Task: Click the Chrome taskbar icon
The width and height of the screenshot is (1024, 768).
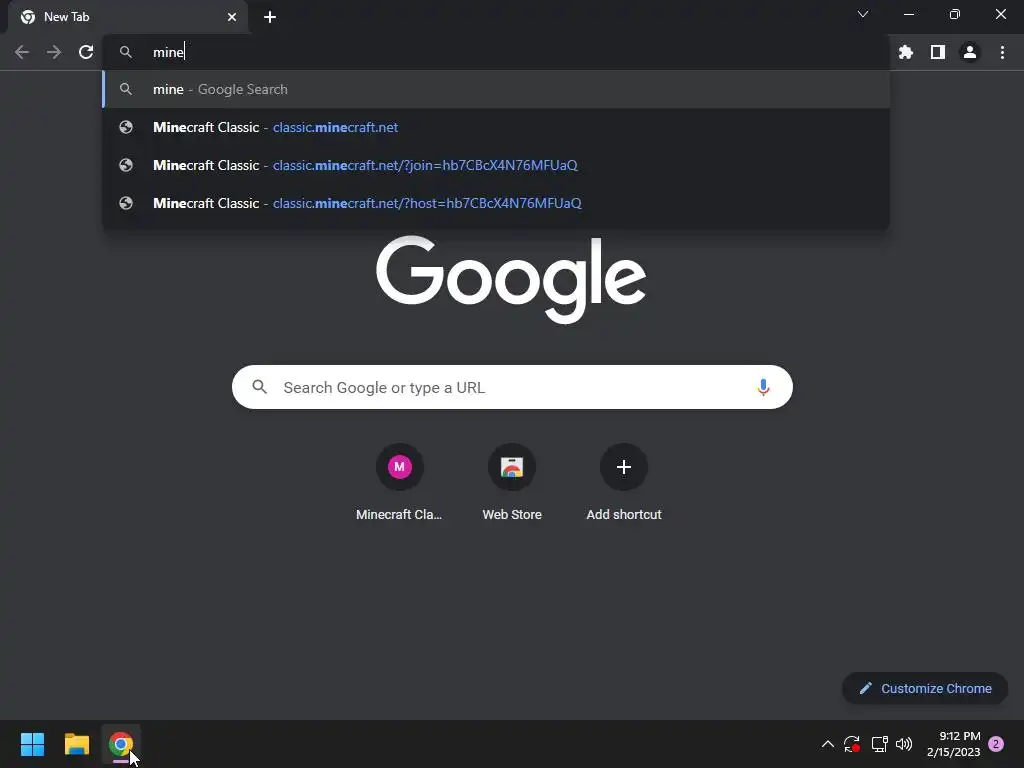Action: click(x=121, y=744)
